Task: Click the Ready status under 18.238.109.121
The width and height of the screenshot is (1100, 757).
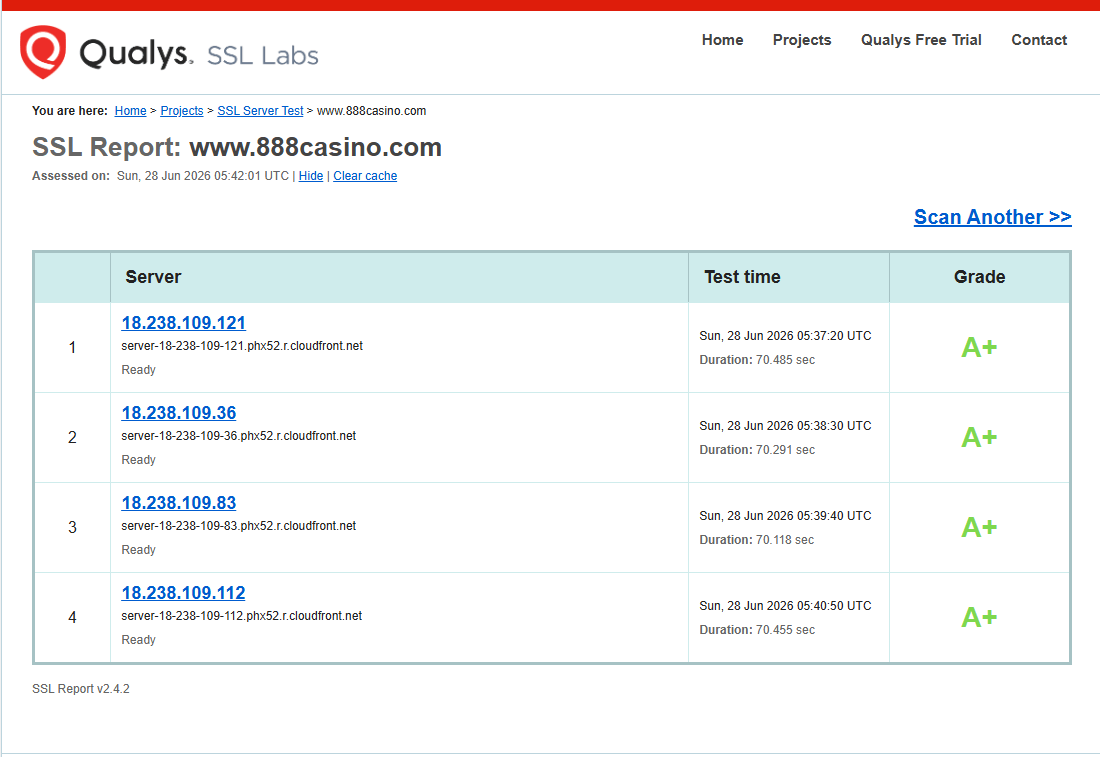Action: pos(138,370)
